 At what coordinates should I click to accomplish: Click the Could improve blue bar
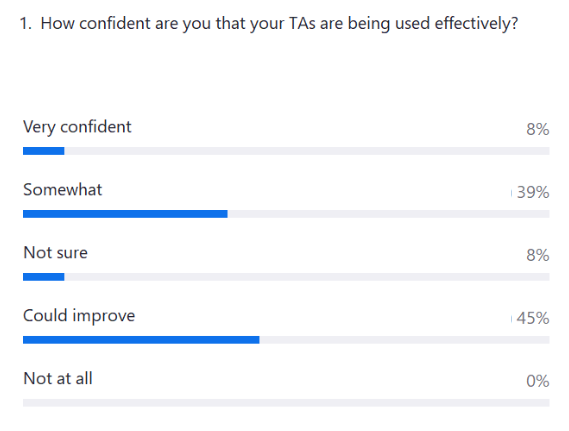141,340
